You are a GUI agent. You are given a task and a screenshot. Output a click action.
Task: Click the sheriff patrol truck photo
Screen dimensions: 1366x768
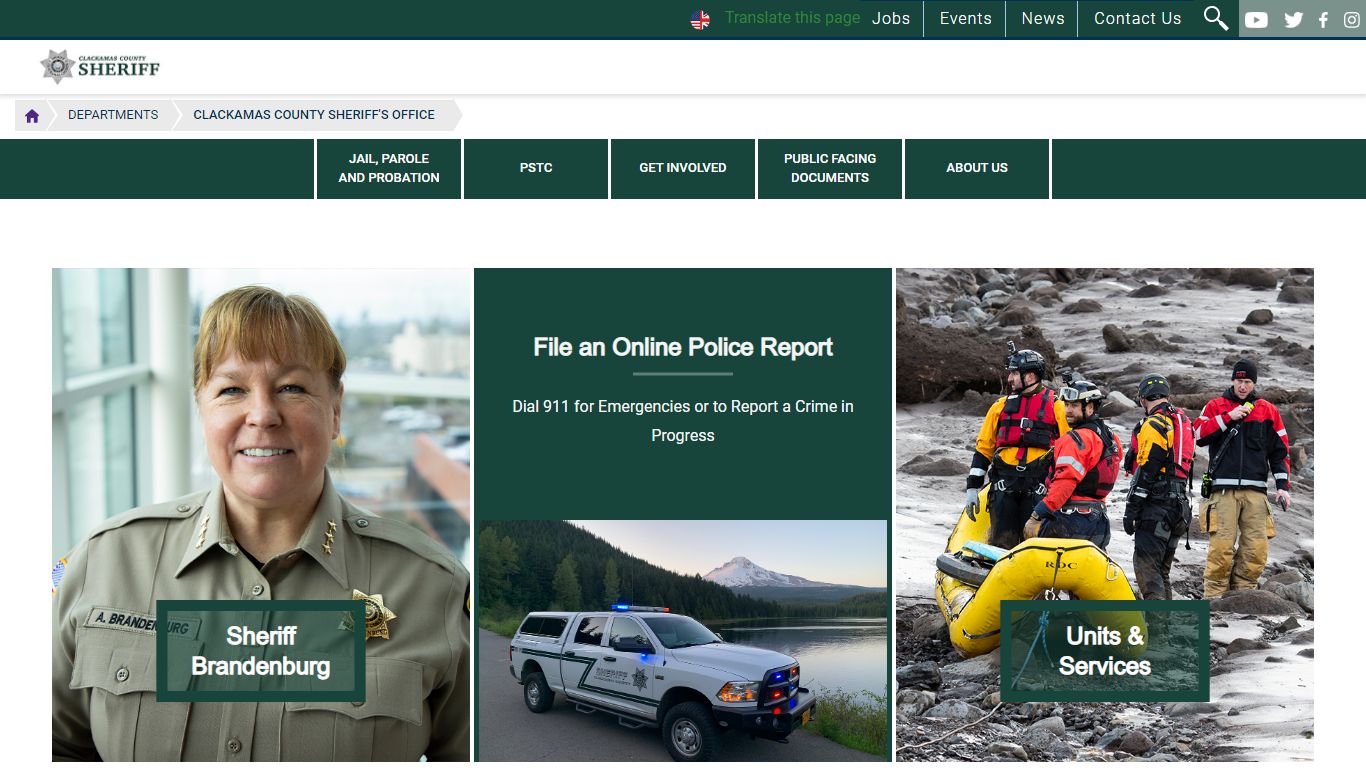683,641
